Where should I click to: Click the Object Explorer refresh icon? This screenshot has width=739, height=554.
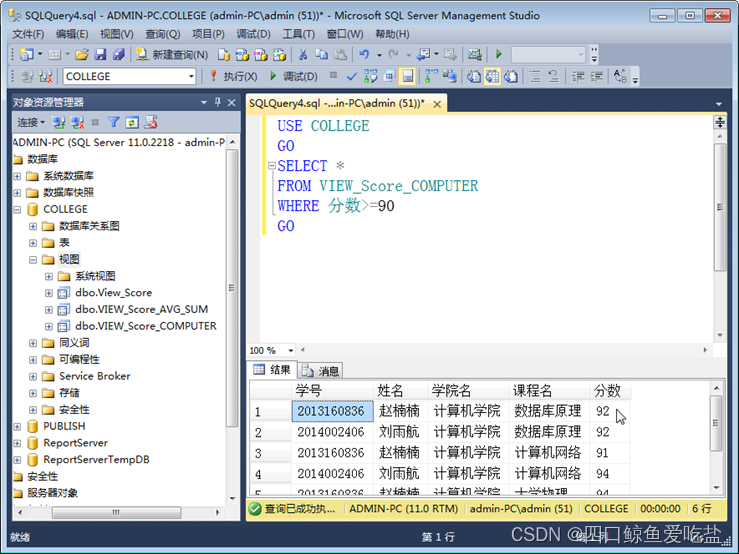131,123
